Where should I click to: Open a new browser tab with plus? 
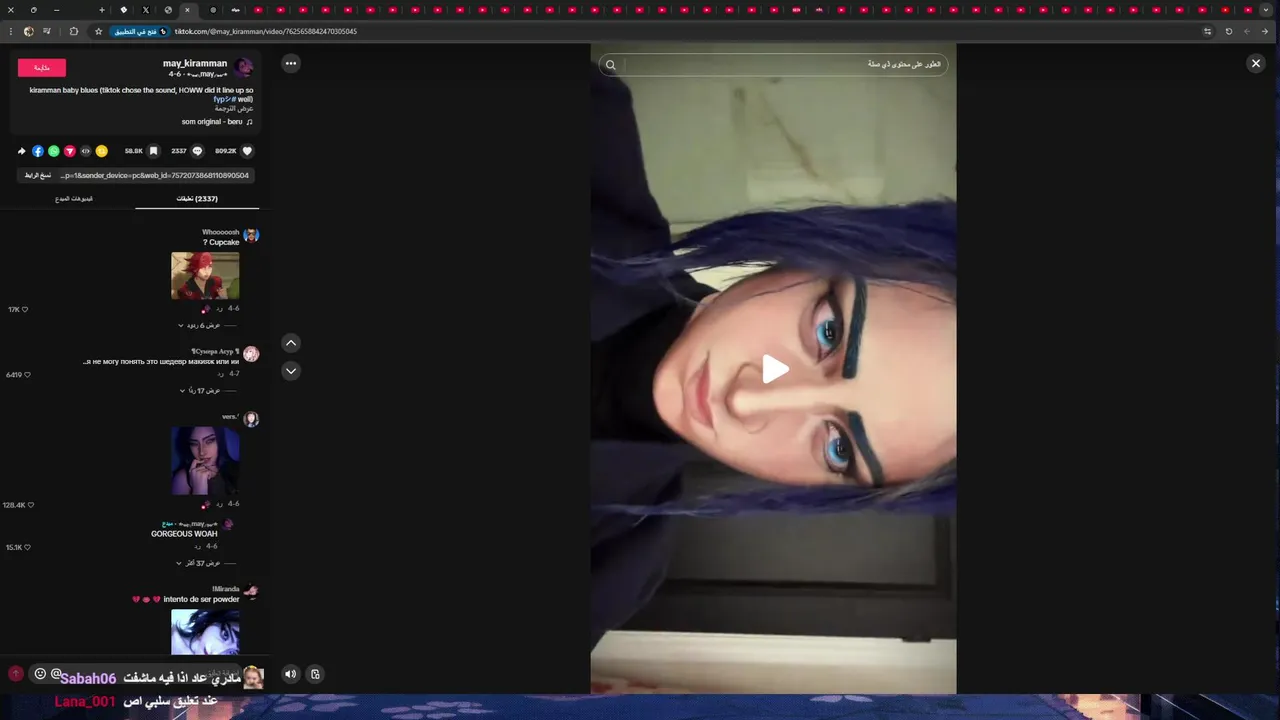101,10
